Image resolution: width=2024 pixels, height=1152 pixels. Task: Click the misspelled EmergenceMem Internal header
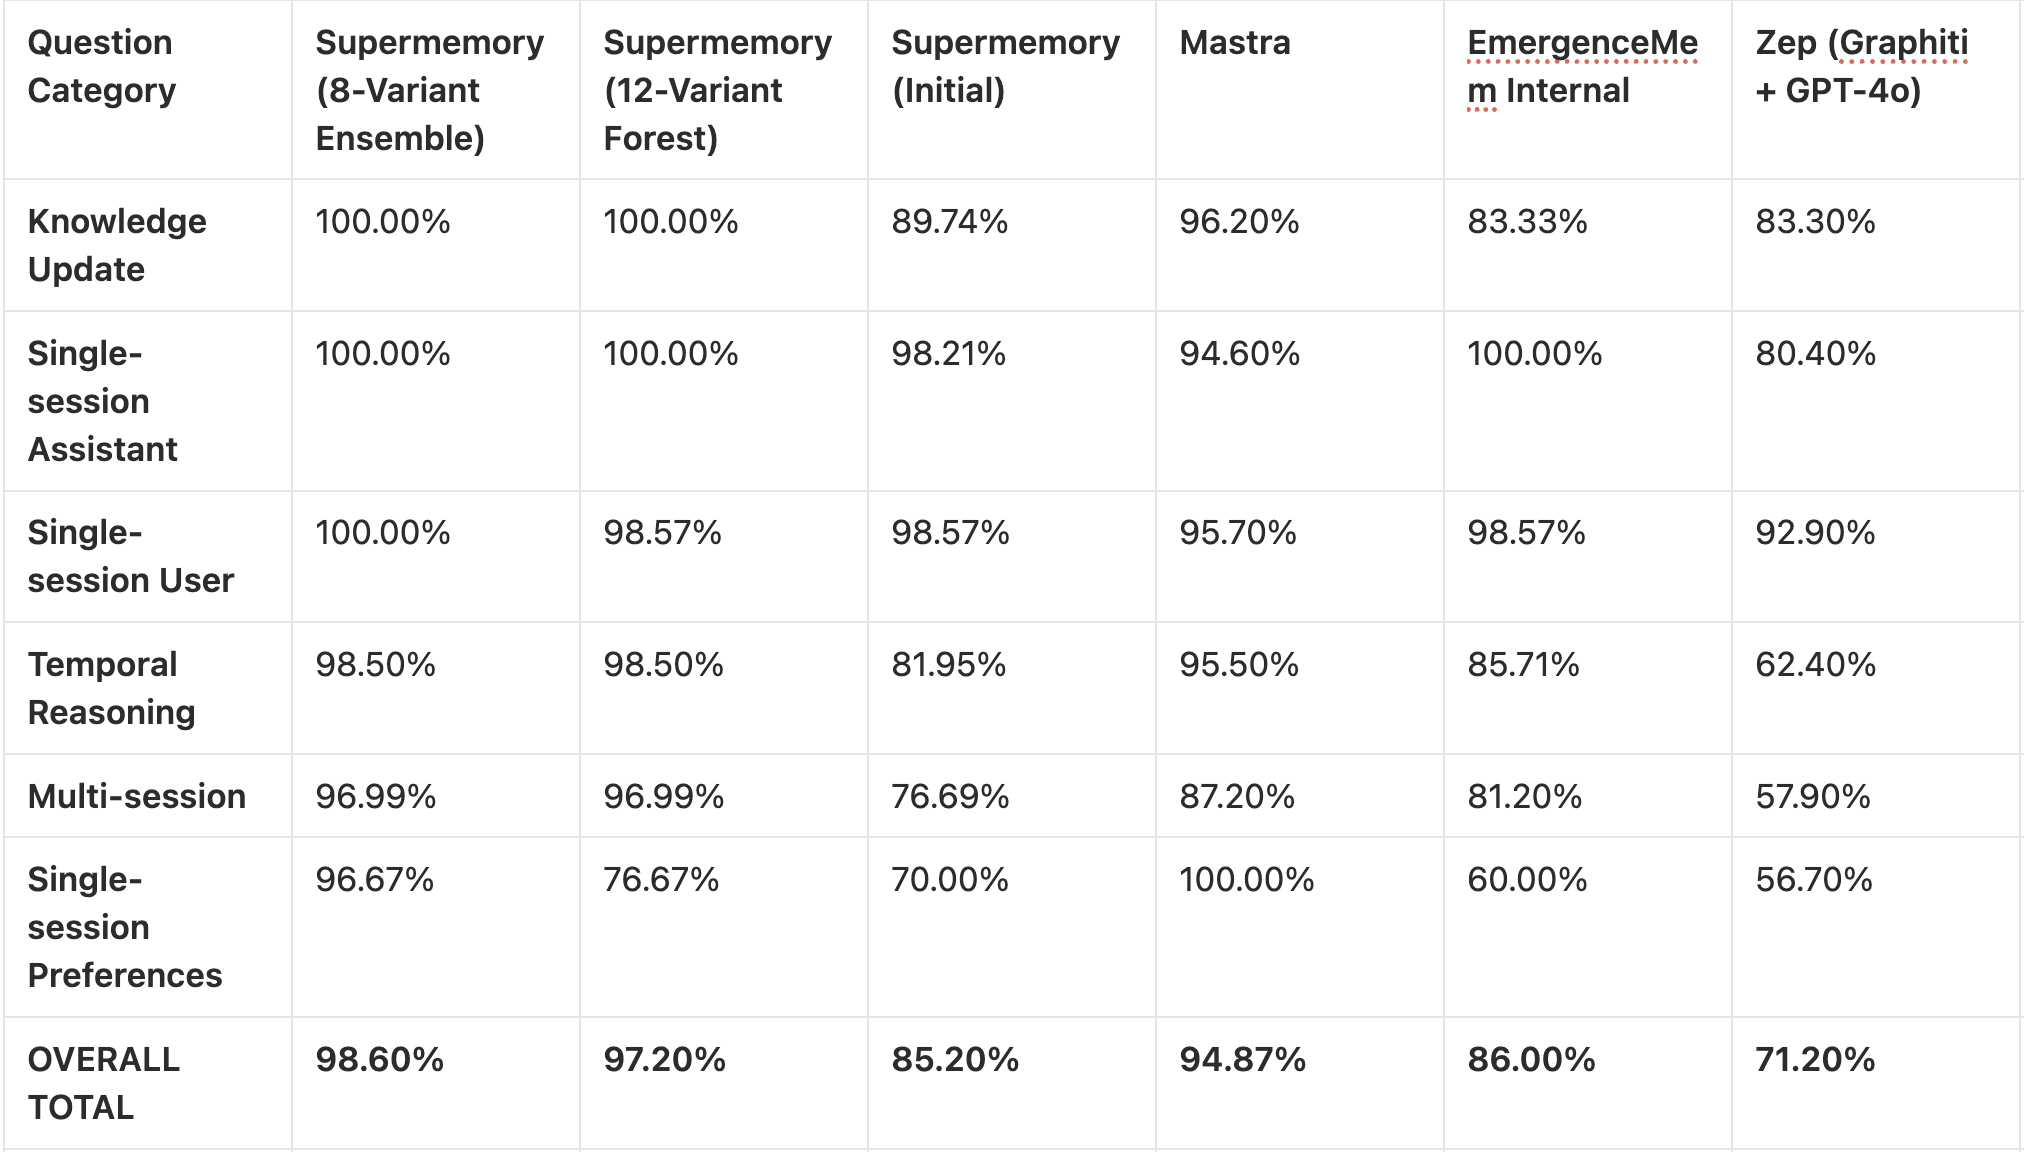tap(1581, 67)
